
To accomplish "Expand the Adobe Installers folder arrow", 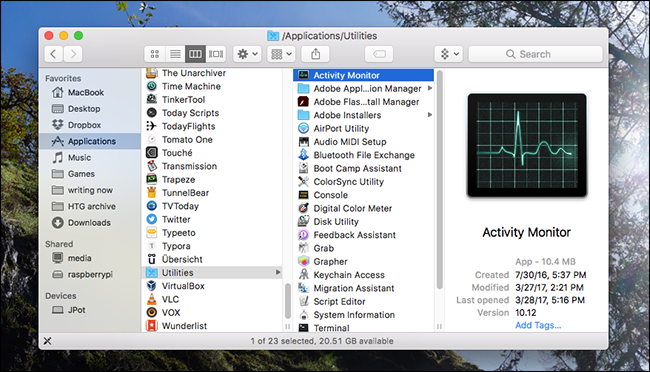I will click(x=429, y=115).
